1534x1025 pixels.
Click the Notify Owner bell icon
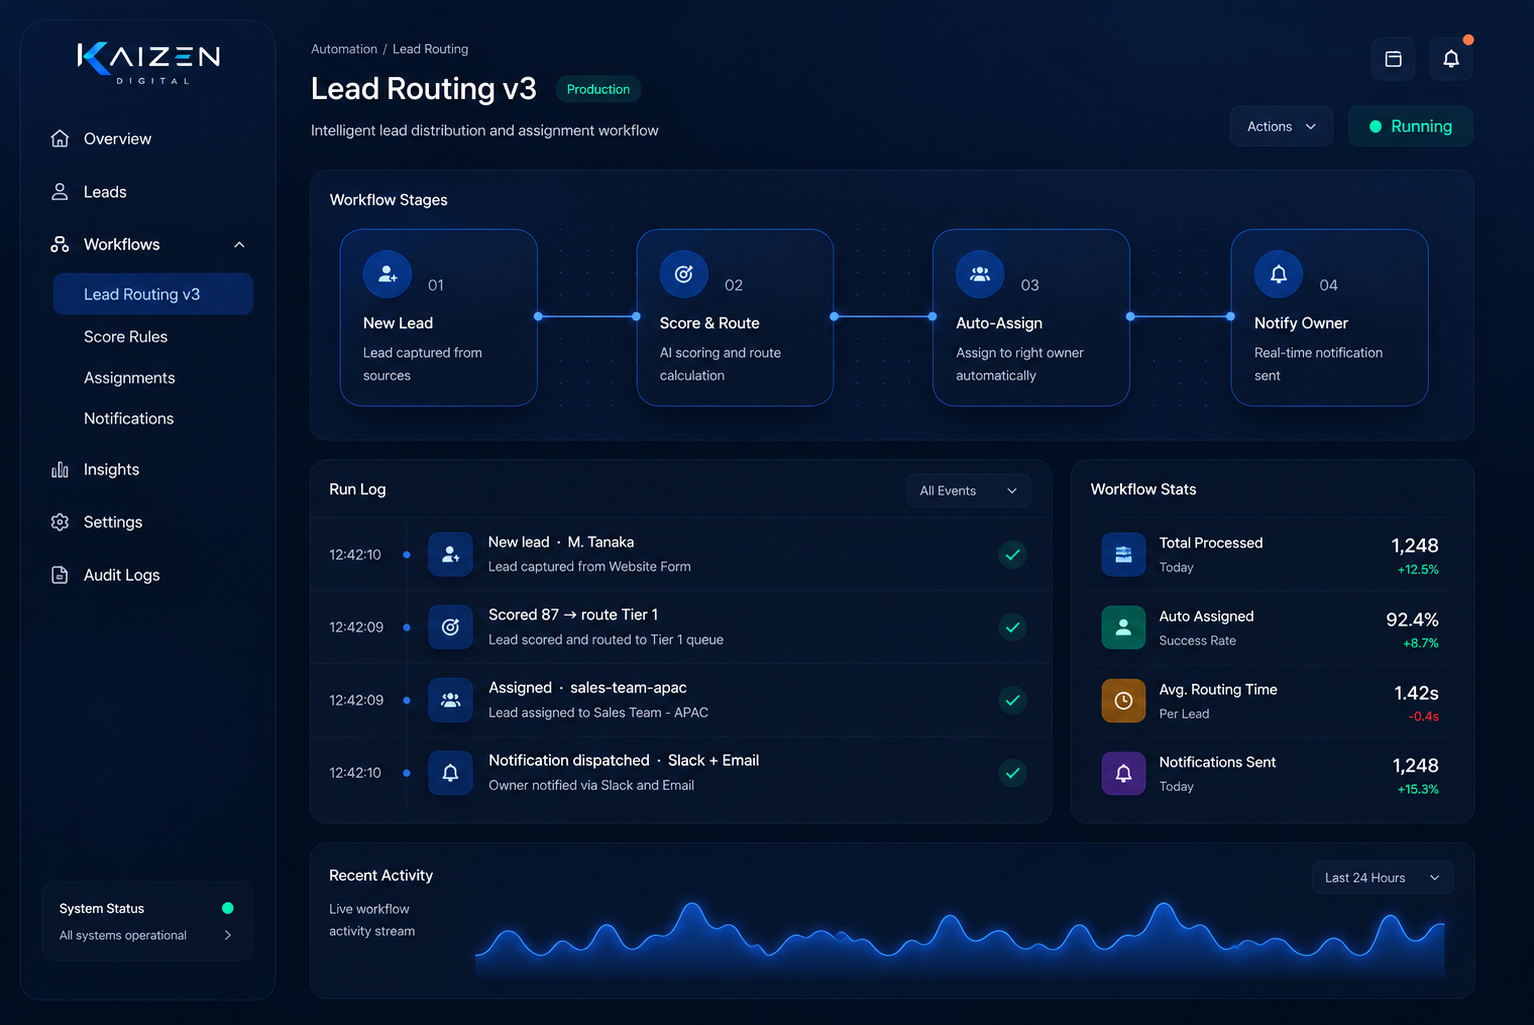click(x=1278, y=274)
